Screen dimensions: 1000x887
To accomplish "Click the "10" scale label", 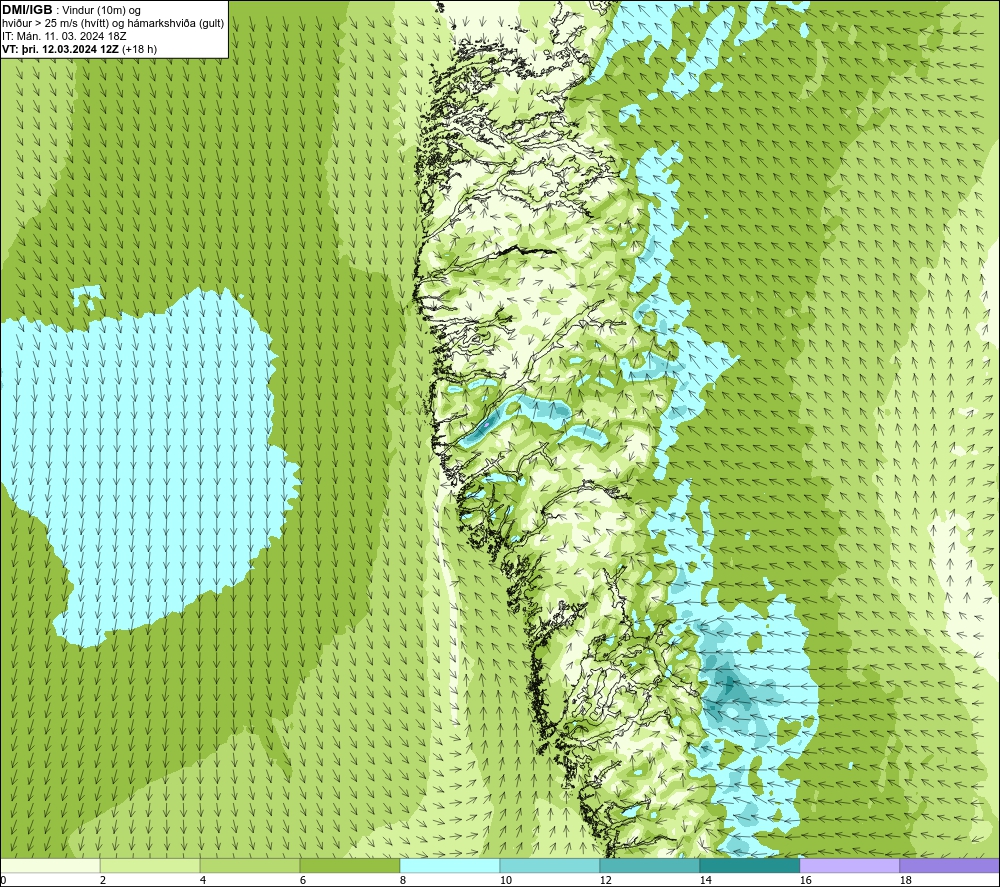I will (506, 881).
